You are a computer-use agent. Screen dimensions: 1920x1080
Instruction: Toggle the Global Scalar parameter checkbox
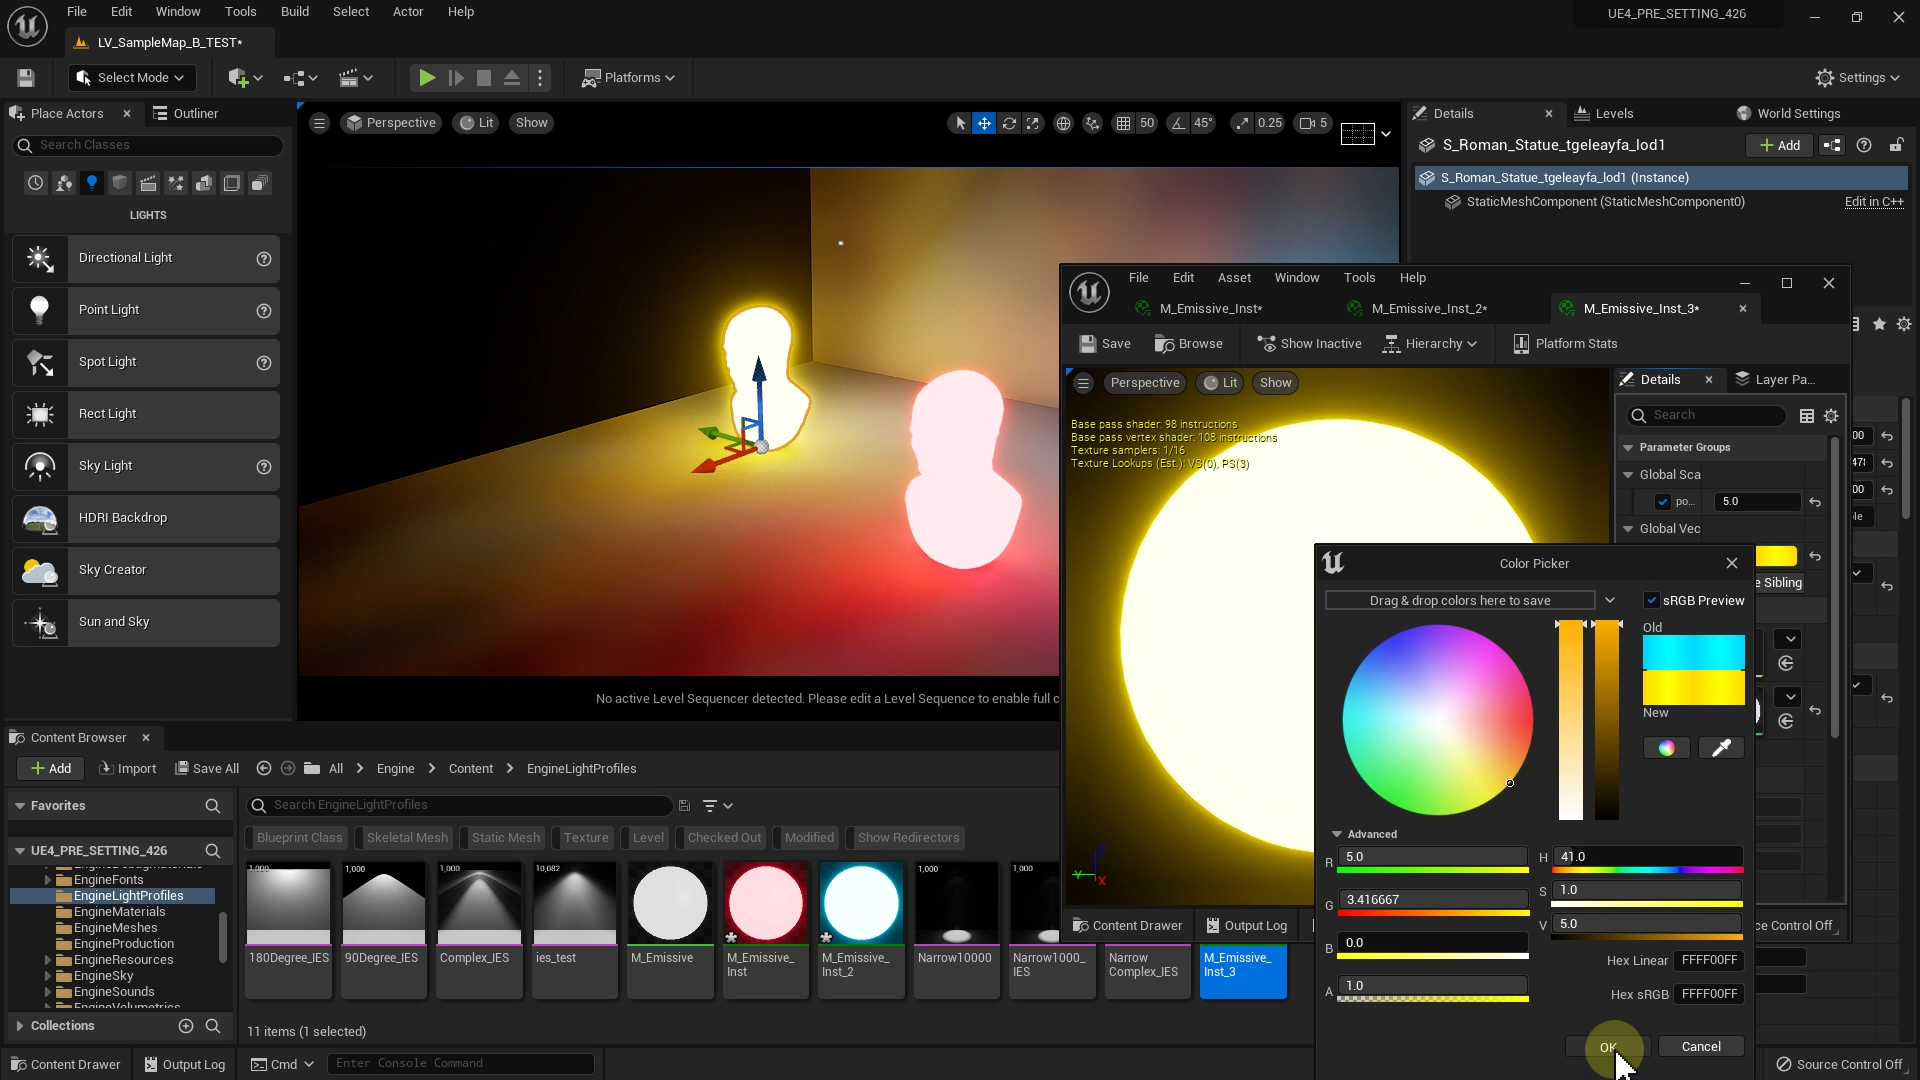point(1663,502)
